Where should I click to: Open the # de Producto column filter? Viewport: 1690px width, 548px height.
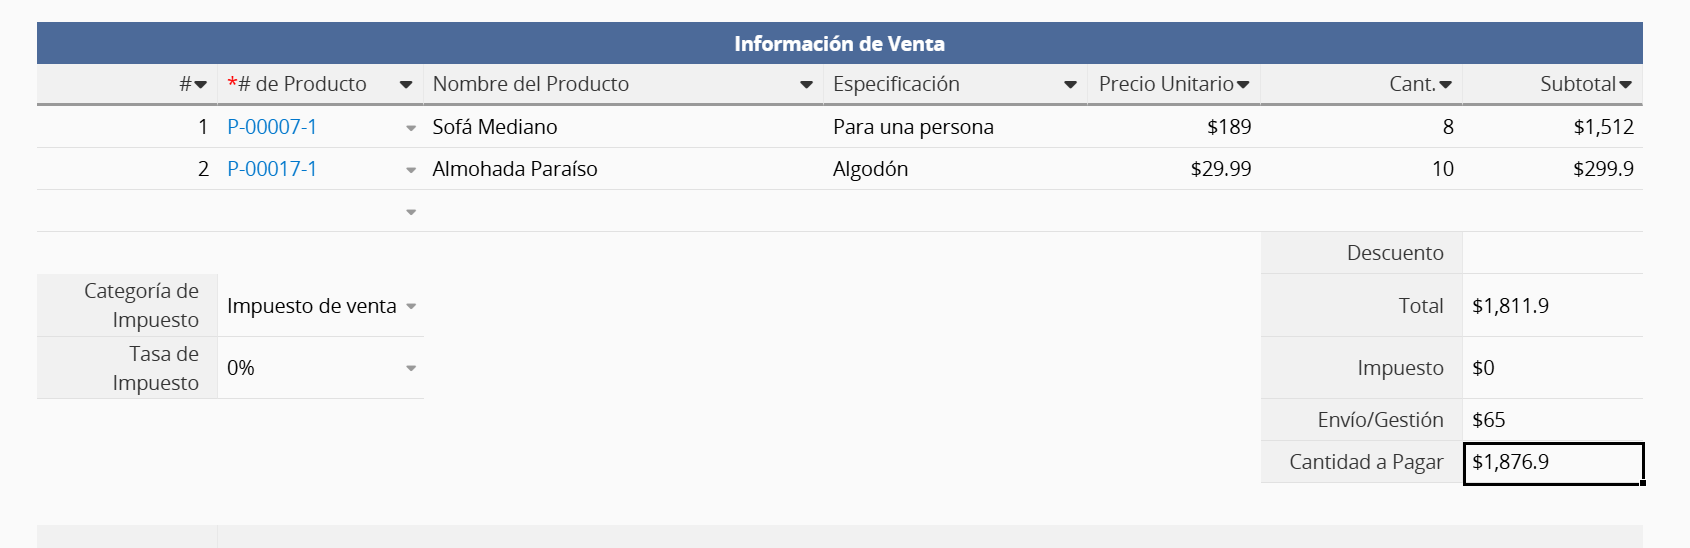[405, 85]
